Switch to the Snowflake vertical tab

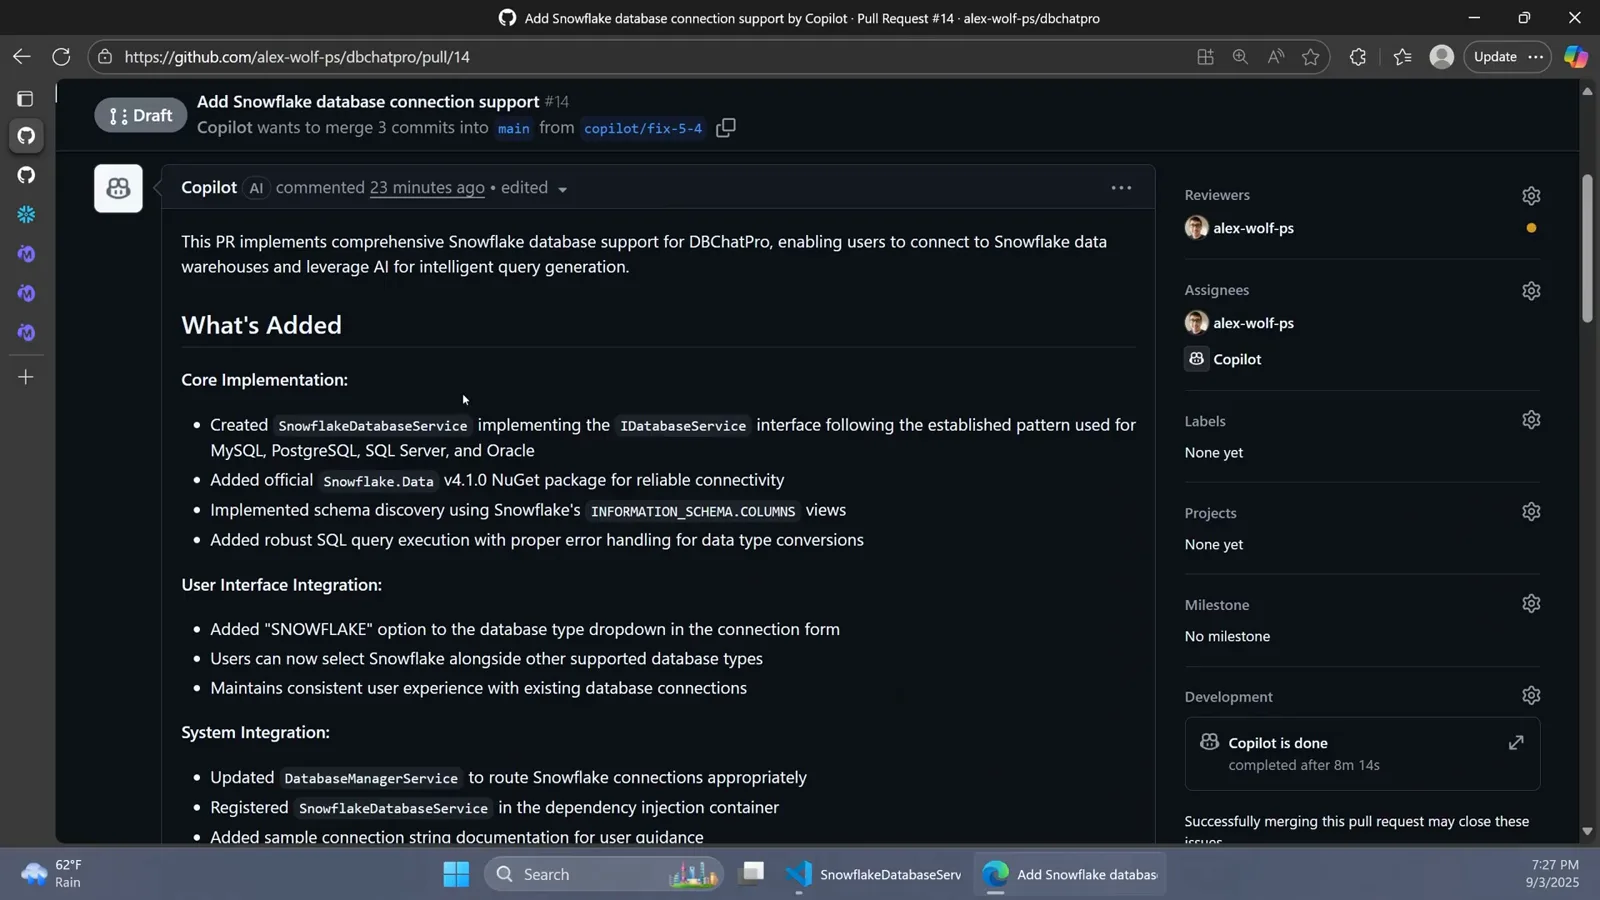tap(26, 214)
